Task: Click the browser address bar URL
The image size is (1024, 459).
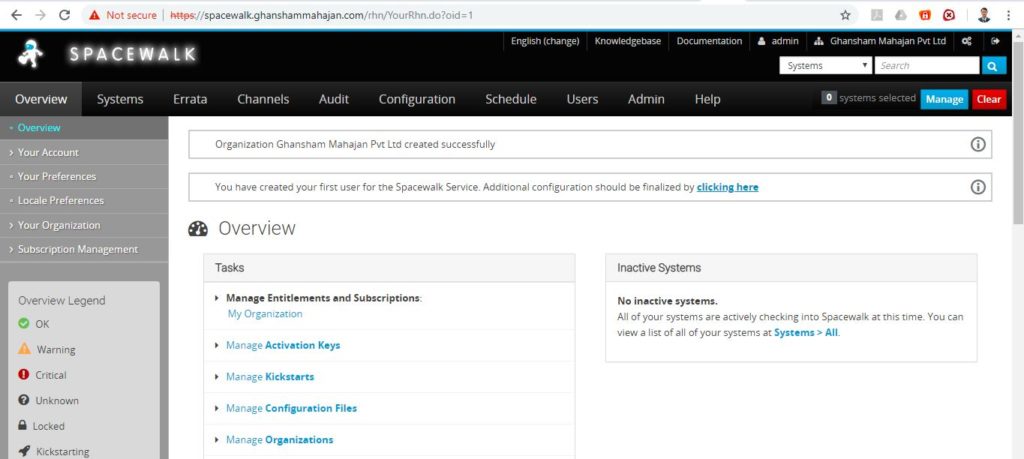Action: [321, 15]
